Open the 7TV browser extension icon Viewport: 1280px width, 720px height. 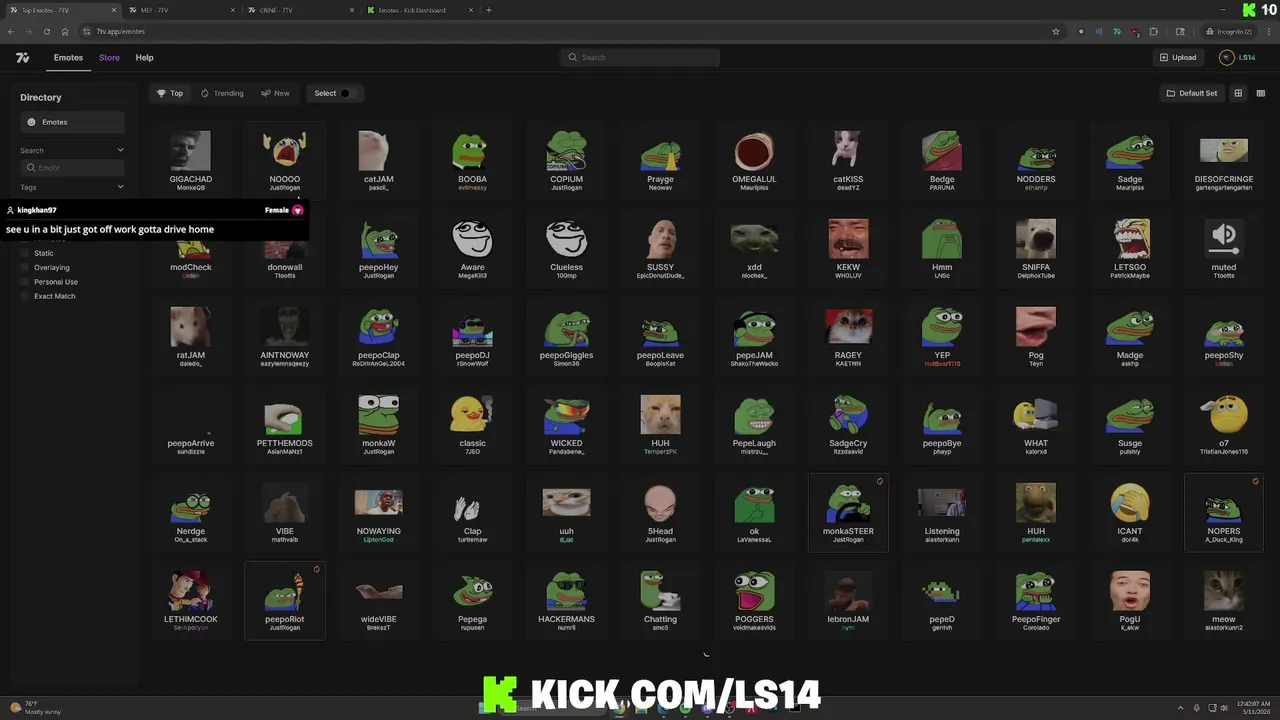coord(1117,31)
